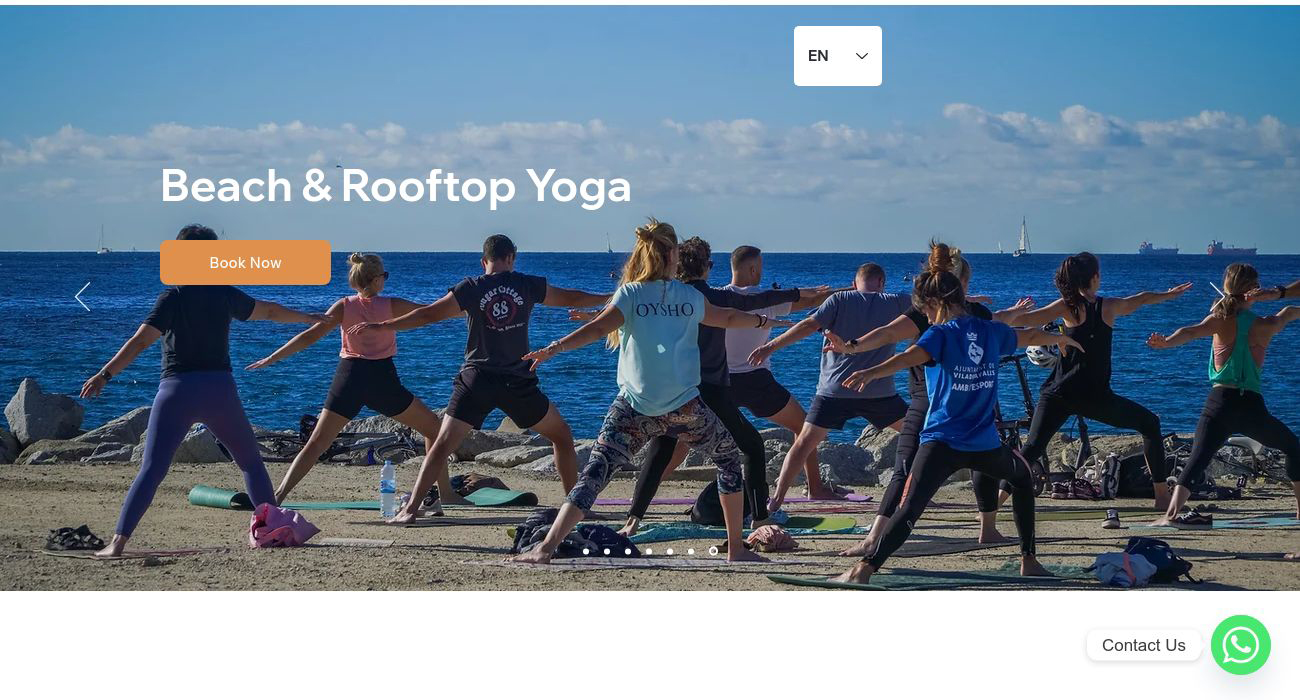The width and height of the screenshot is (1300, 700).
Task: Click the Beach & Rooftop Yoga heading
Action: tap(396, 186)
